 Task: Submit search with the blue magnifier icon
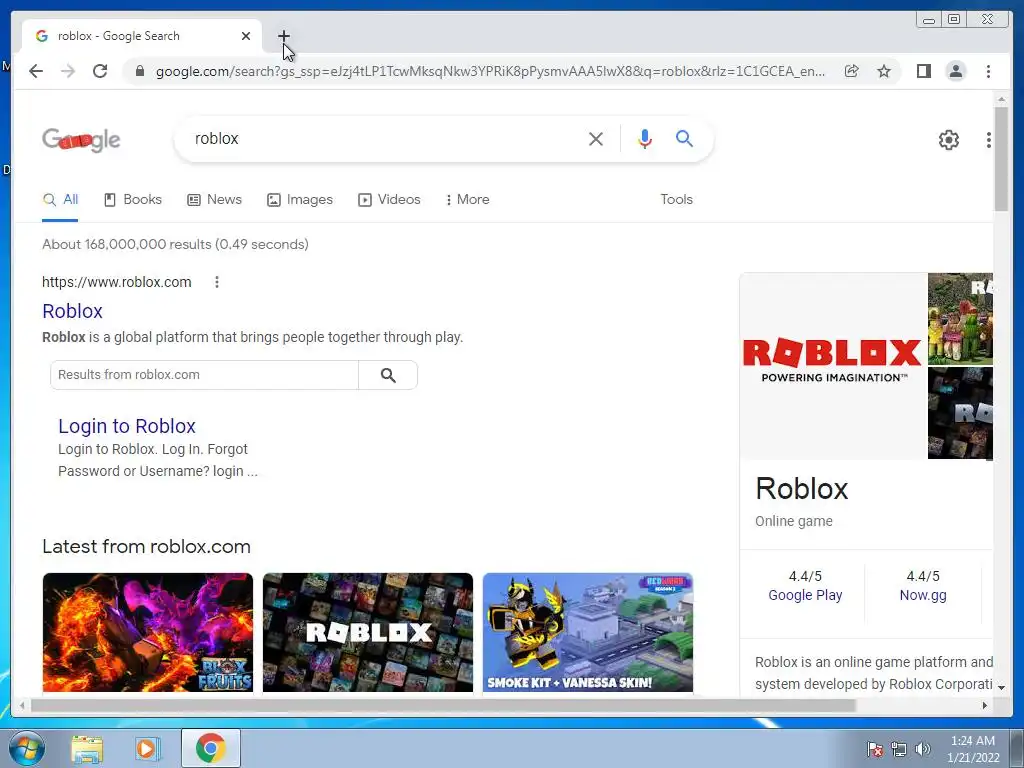684,138
